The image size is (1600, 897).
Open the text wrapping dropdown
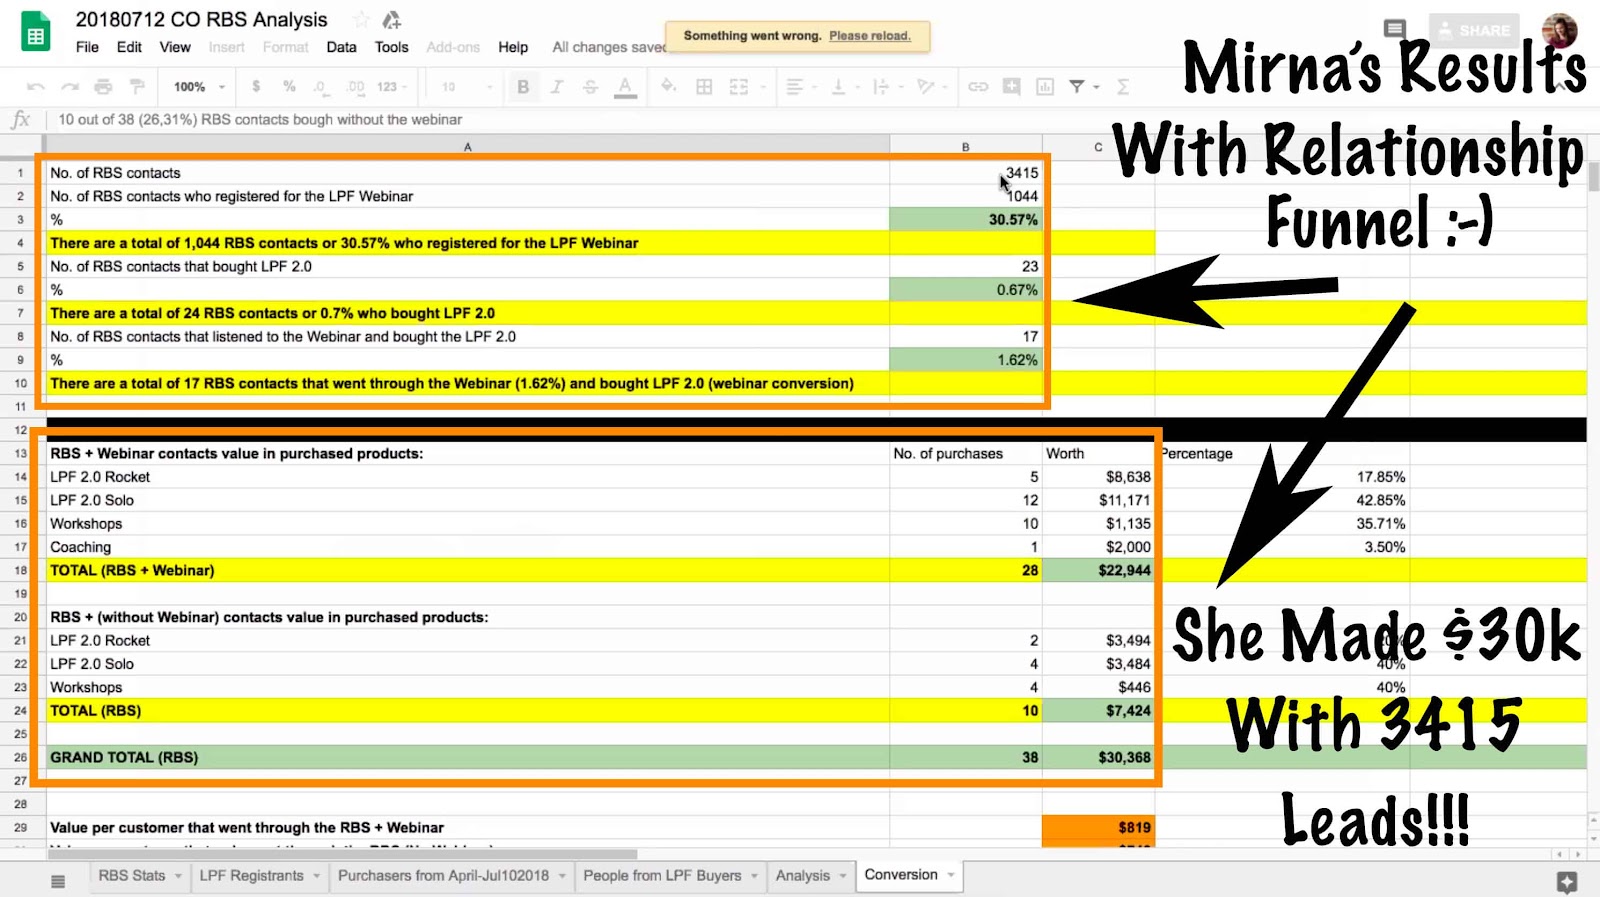(887, 87)
